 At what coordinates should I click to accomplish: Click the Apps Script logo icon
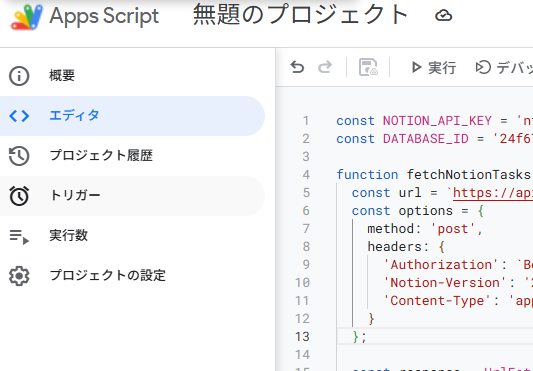(27, 17)
